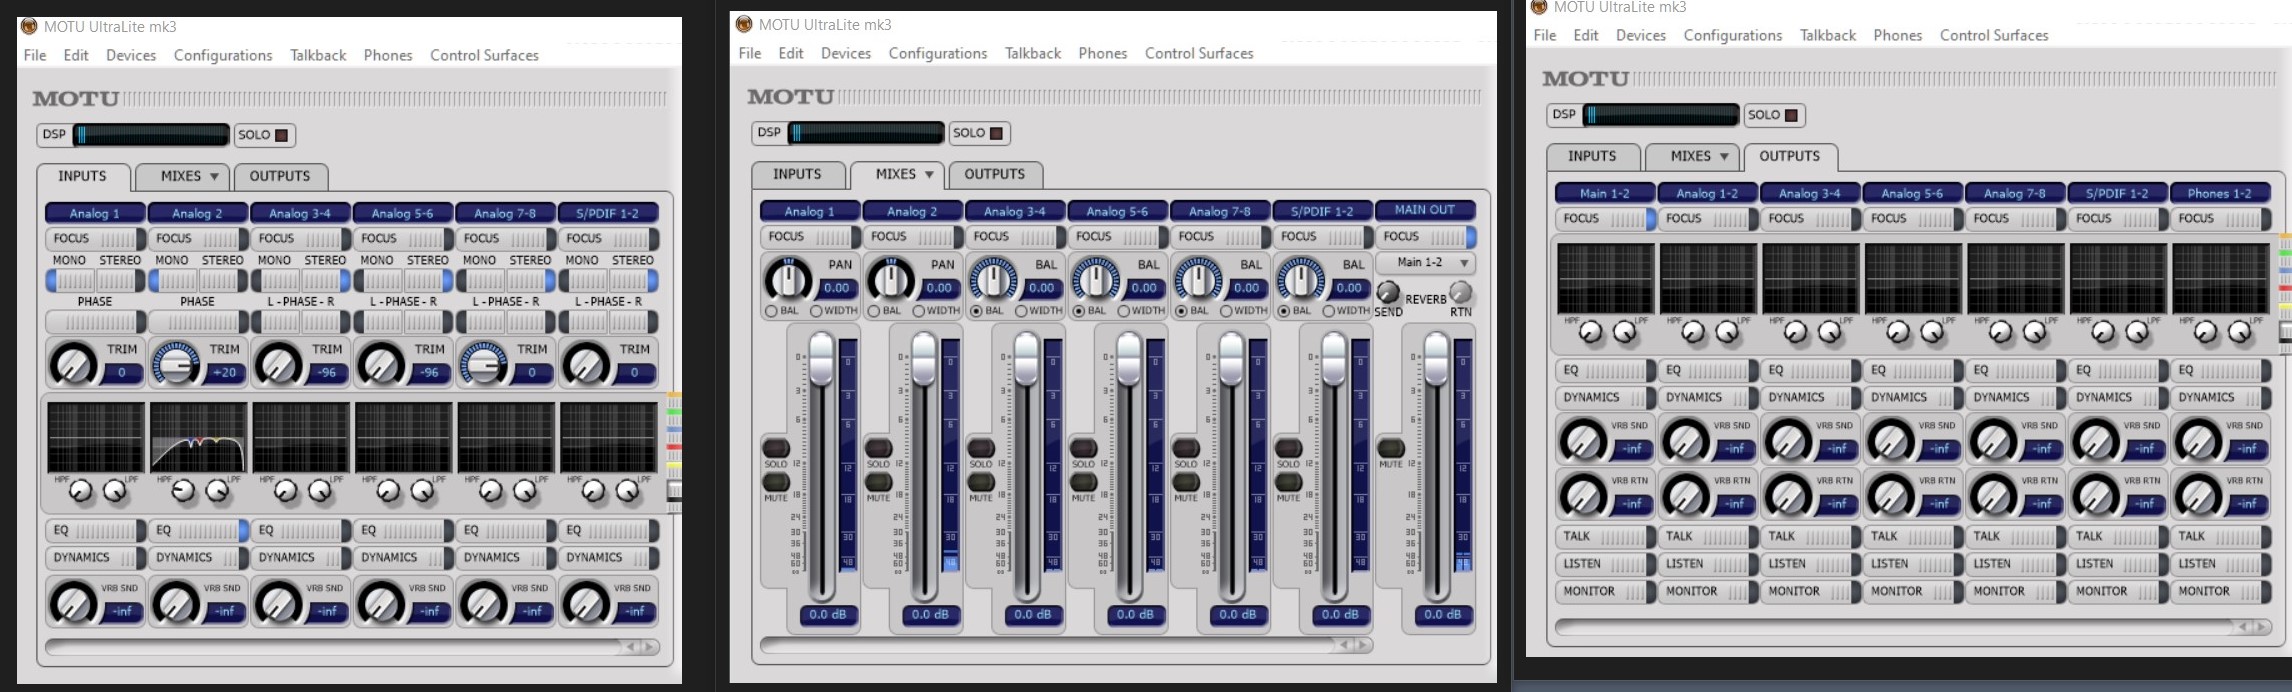The image size is (2292, 692).
Task: Click Analog 1 fader handle, middle window
Action: (x=821, y=360)
